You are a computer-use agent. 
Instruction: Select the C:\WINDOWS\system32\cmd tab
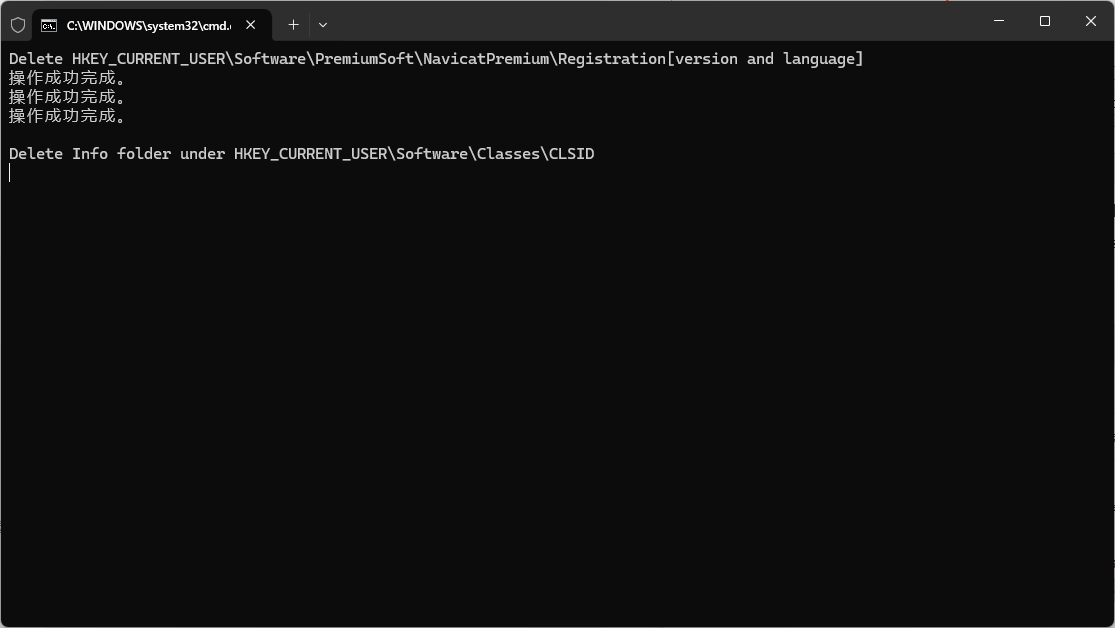151,26
